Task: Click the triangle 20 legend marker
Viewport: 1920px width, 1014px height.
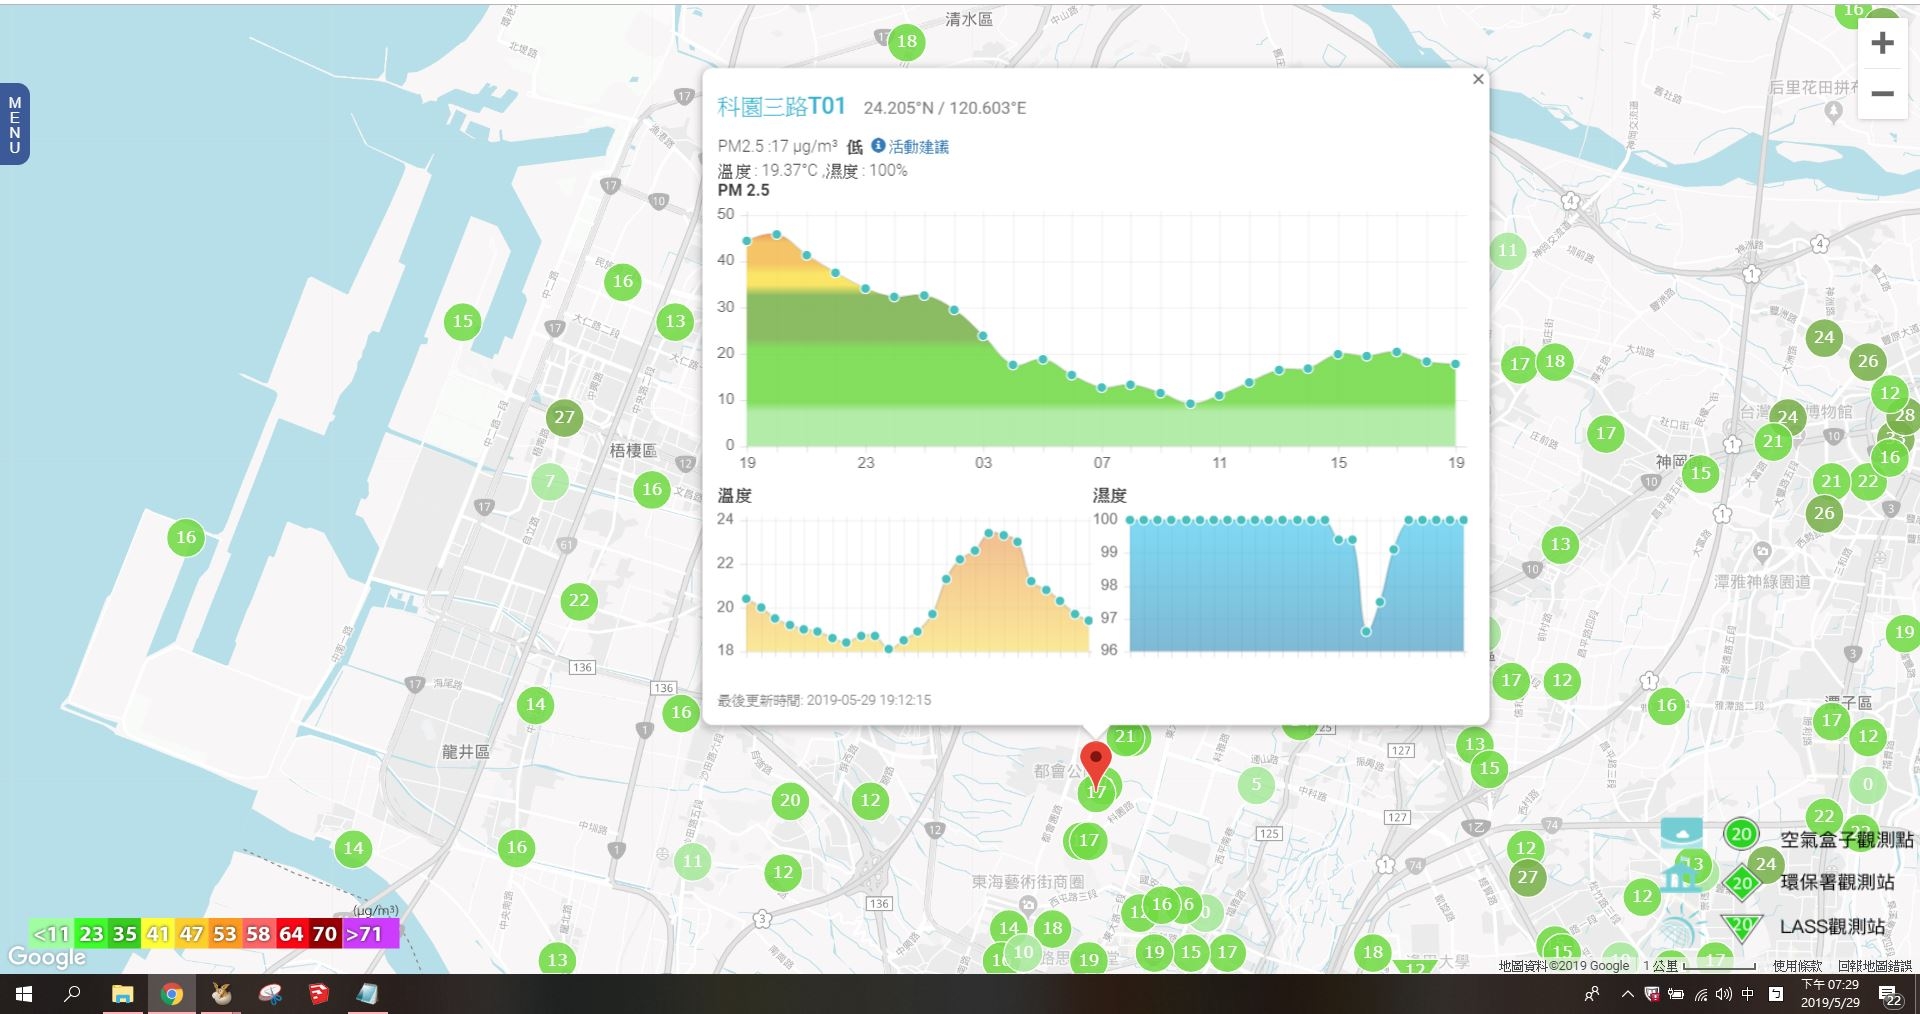Action: [1741, 926]
